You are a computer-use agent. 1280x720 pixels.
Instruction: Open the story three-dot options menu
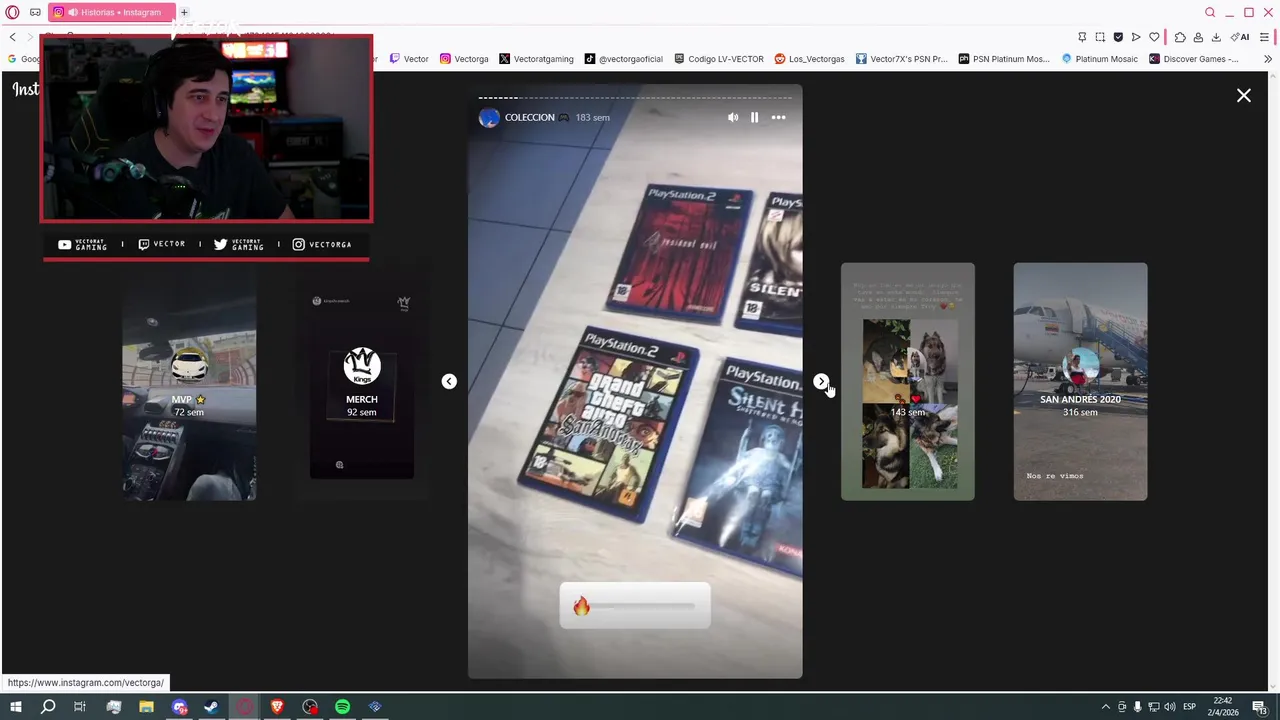tap(778, 117)
